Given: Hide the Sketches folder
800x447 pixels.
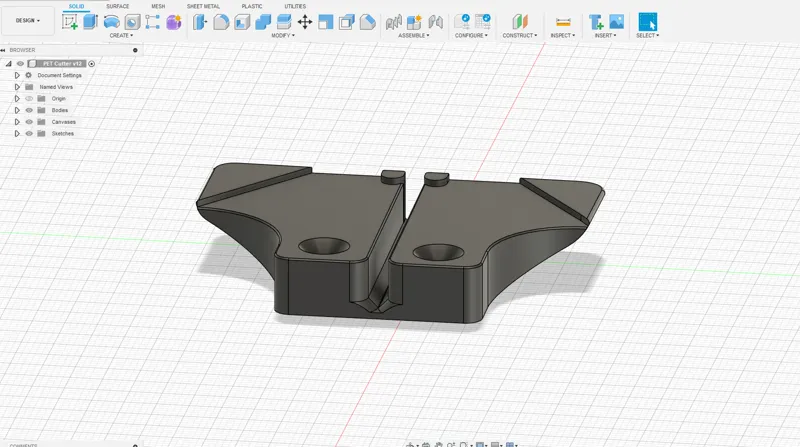Looking at the screenshot, I should tap(29, 134).
